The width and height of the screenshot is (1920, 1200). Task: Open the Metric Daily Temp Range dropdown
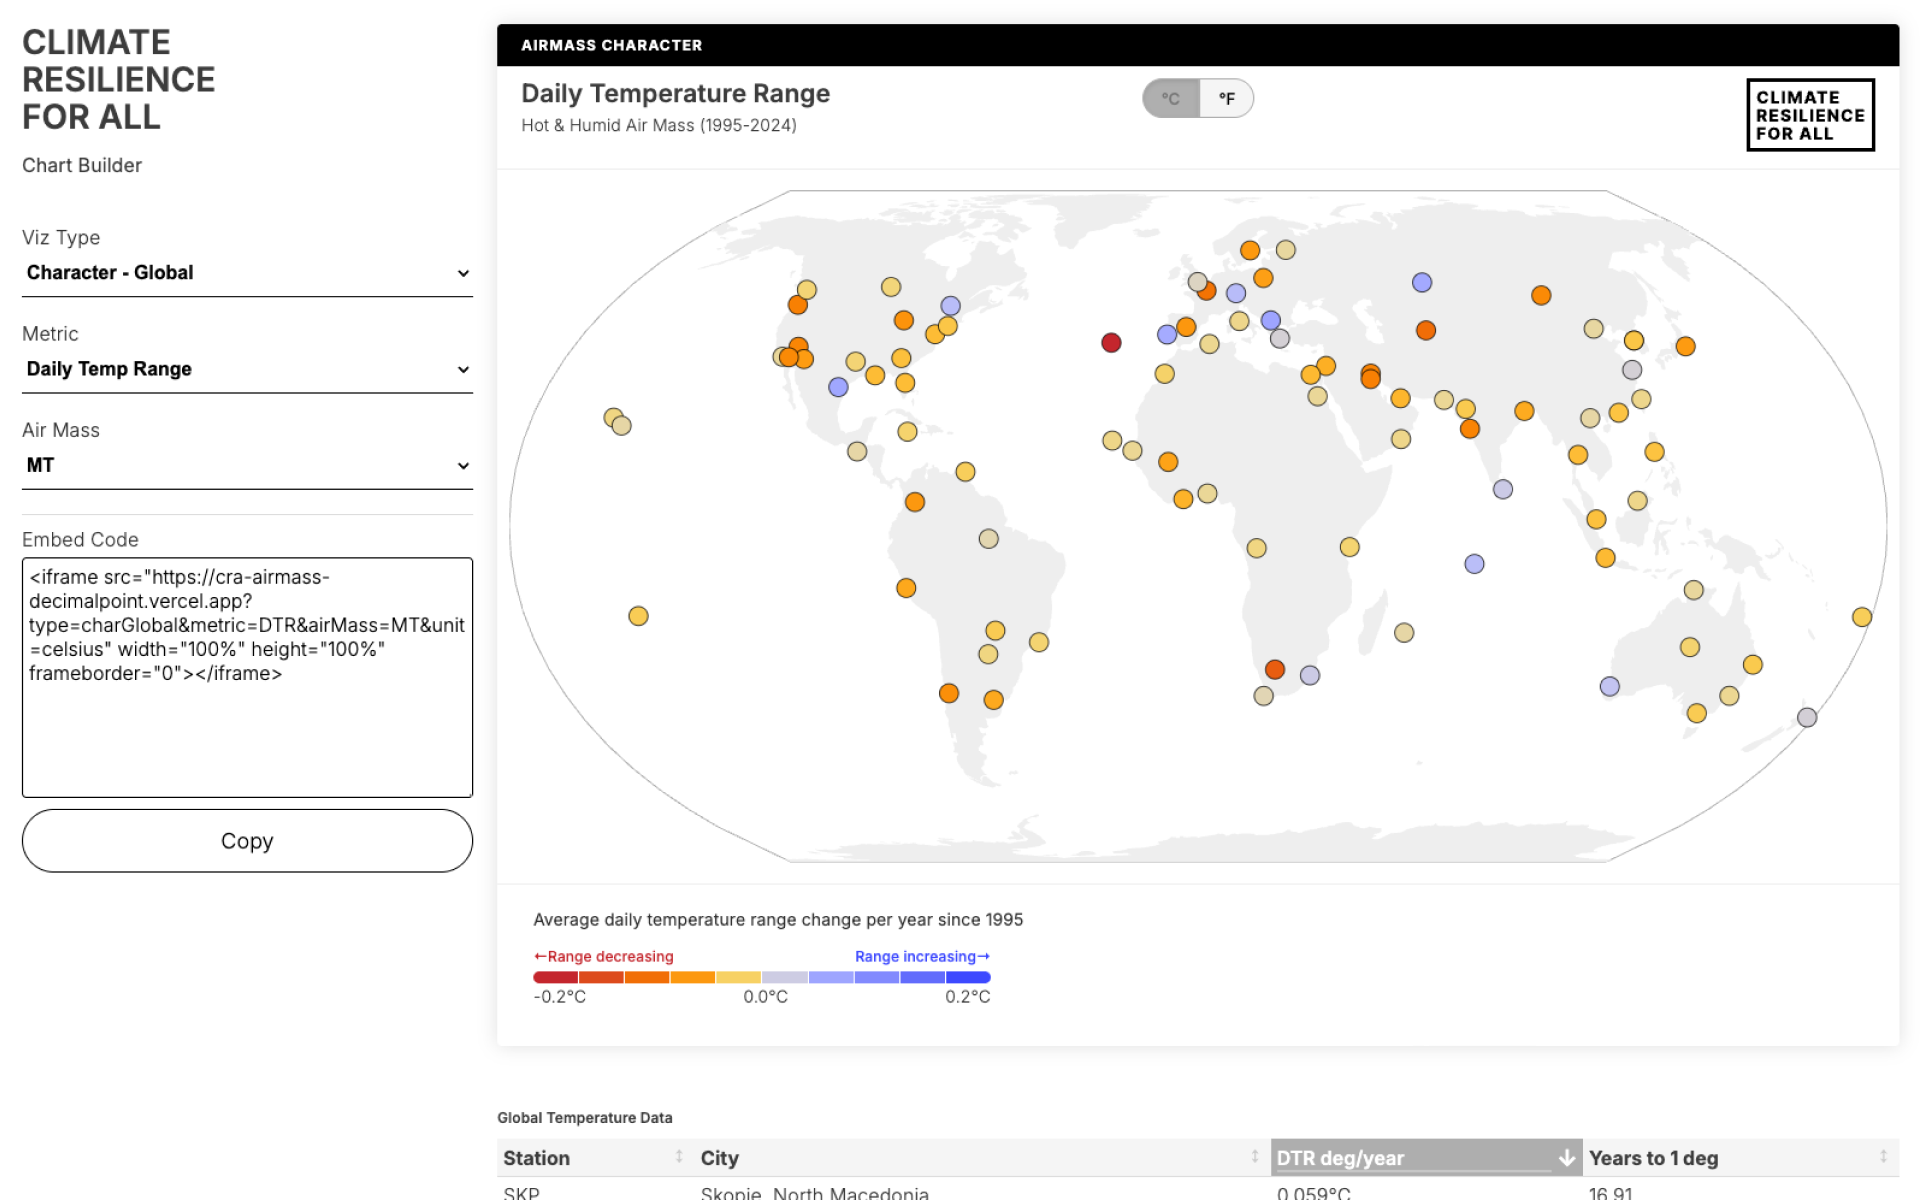247,369
